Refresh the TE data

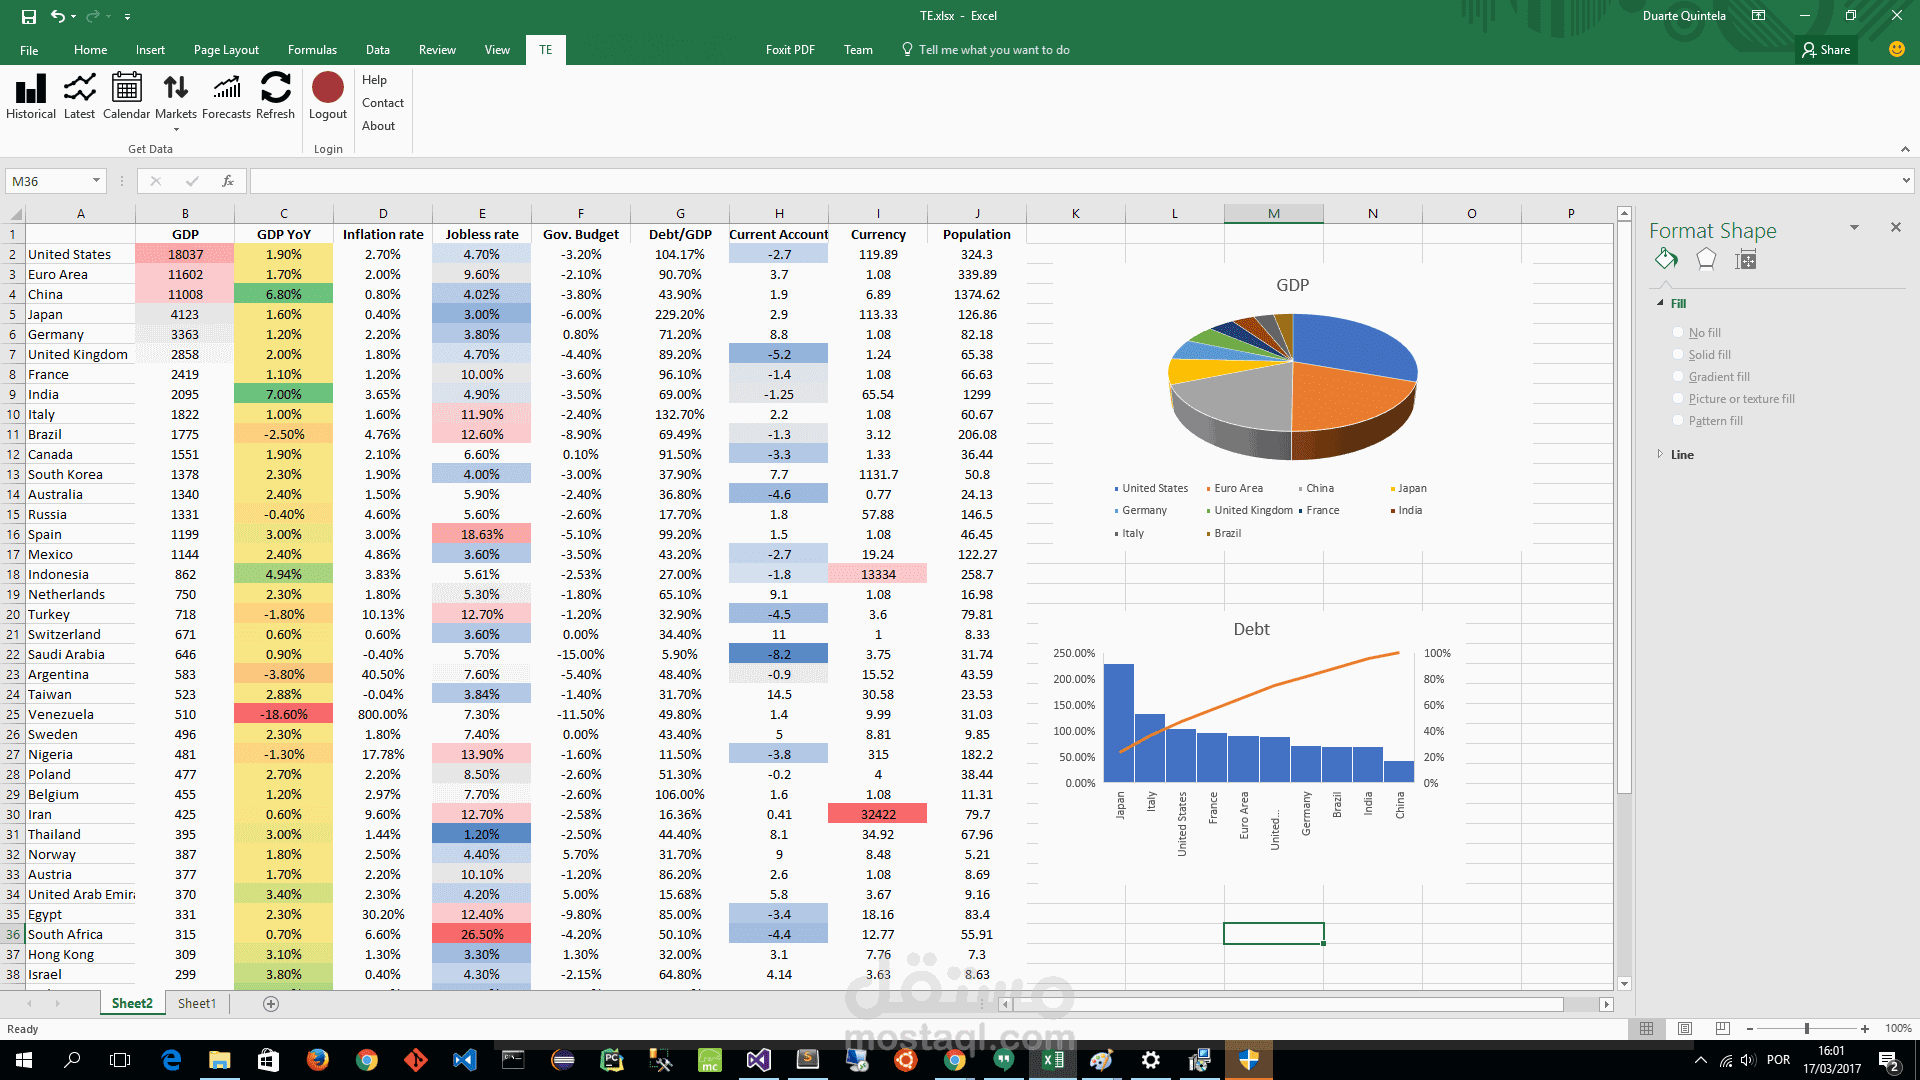275,97
